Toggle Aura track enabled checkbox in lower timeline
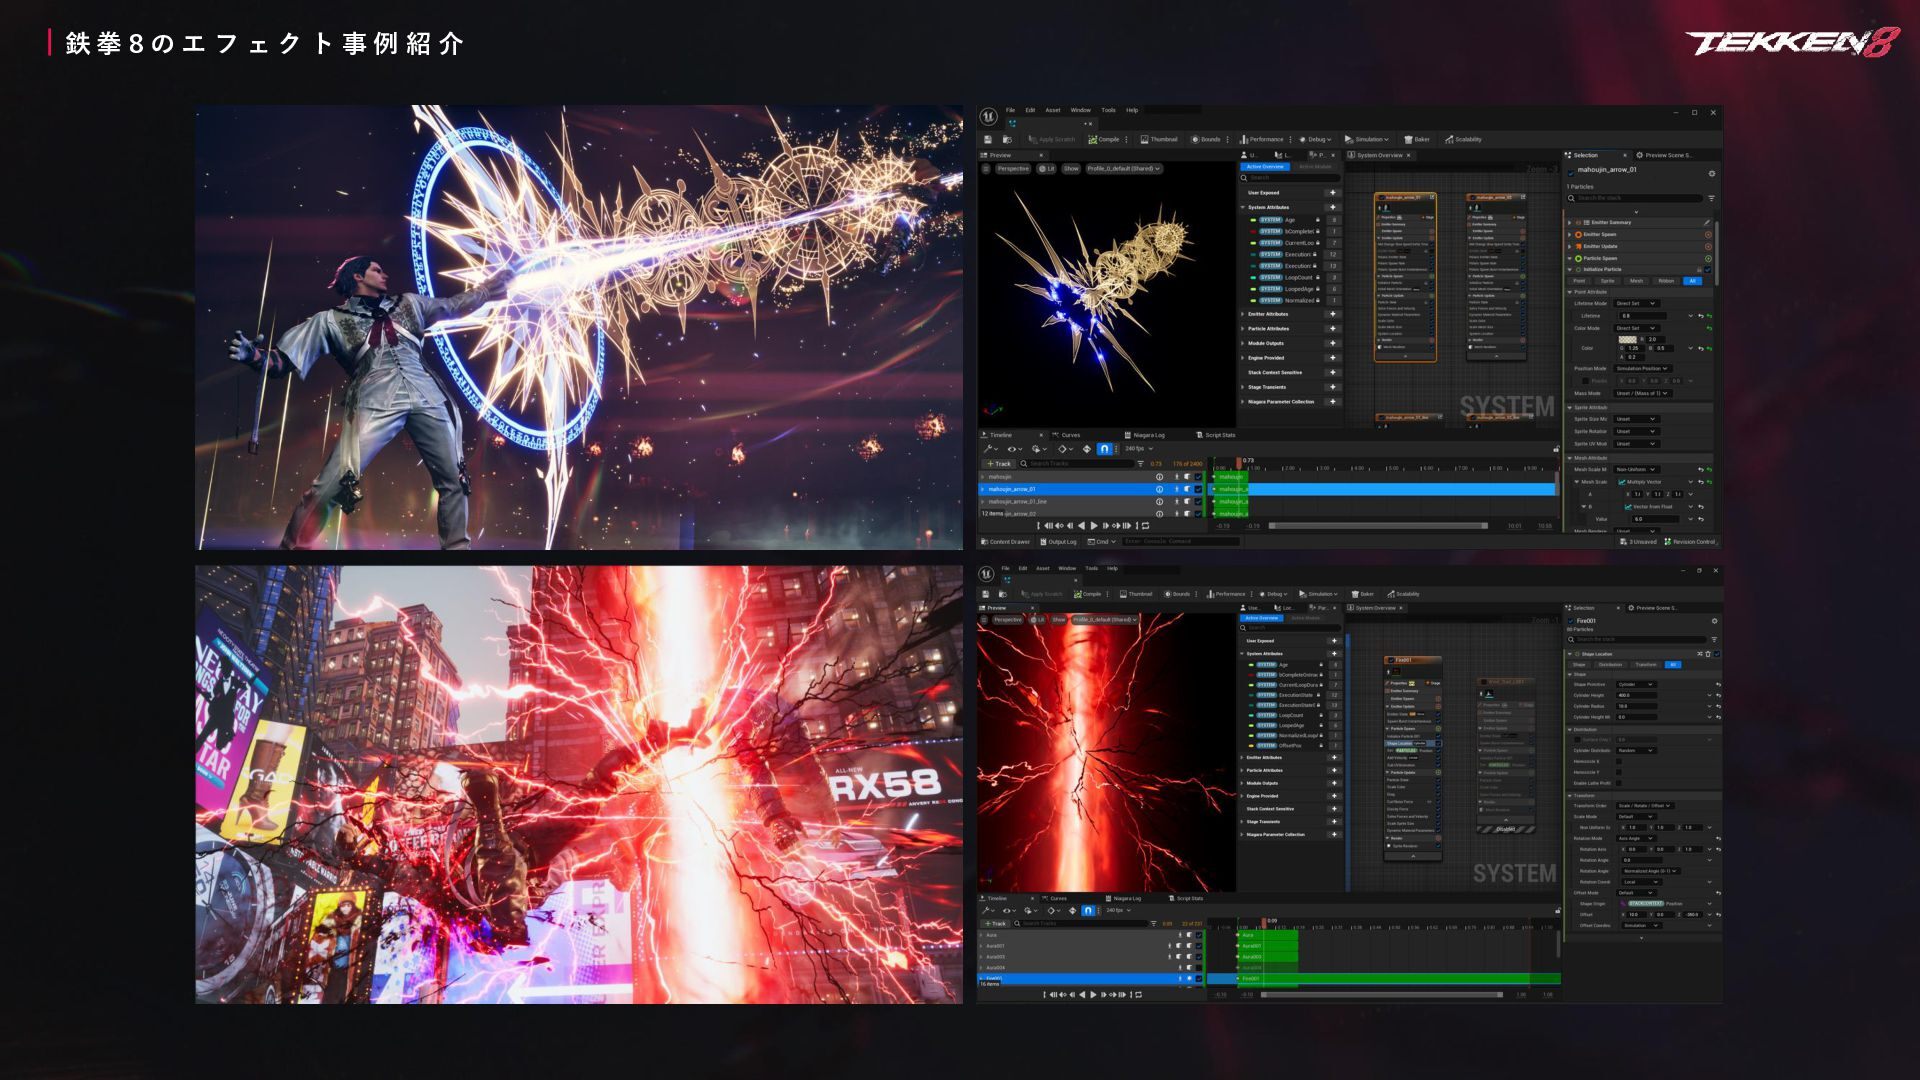1920x1080 pixels. [1198, 935]
